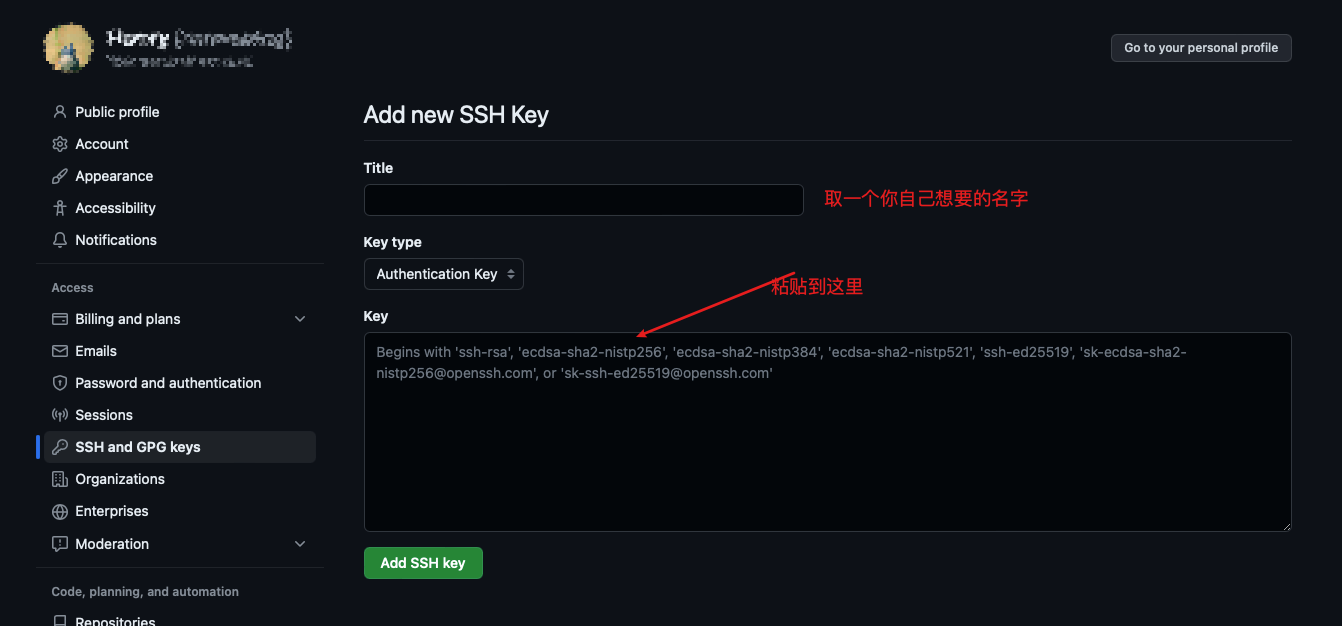The image size is (1342, 626).
Task: Open the Key type dropdown
Action: [443, 274]
